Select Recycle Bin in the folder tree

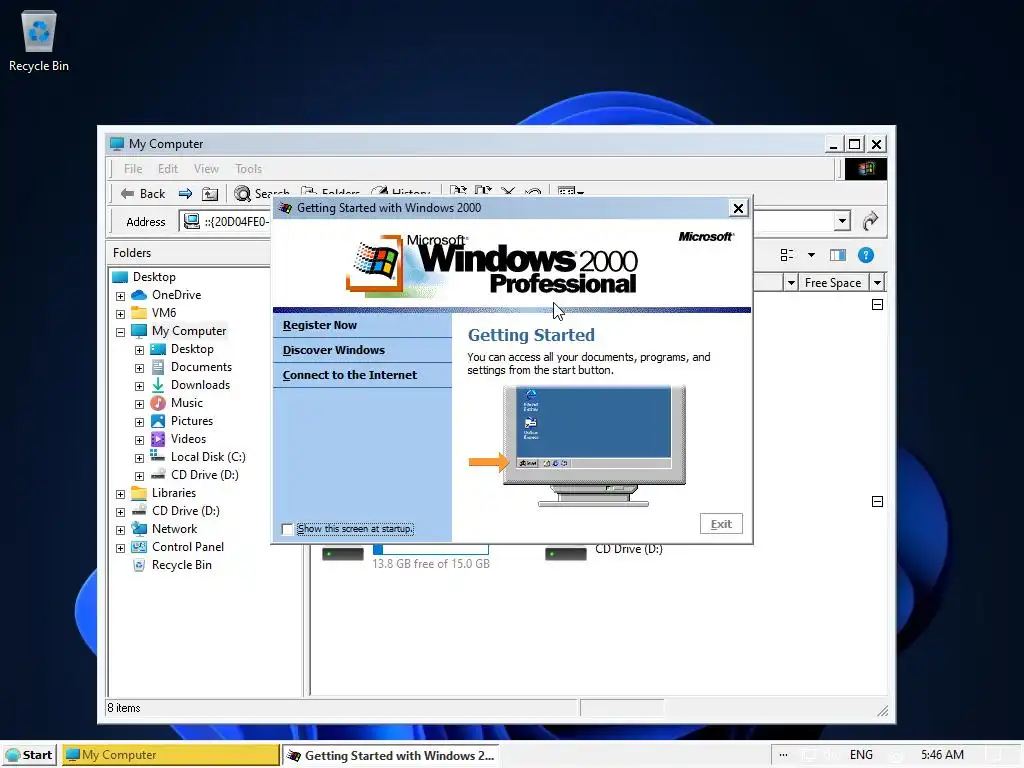182,565
